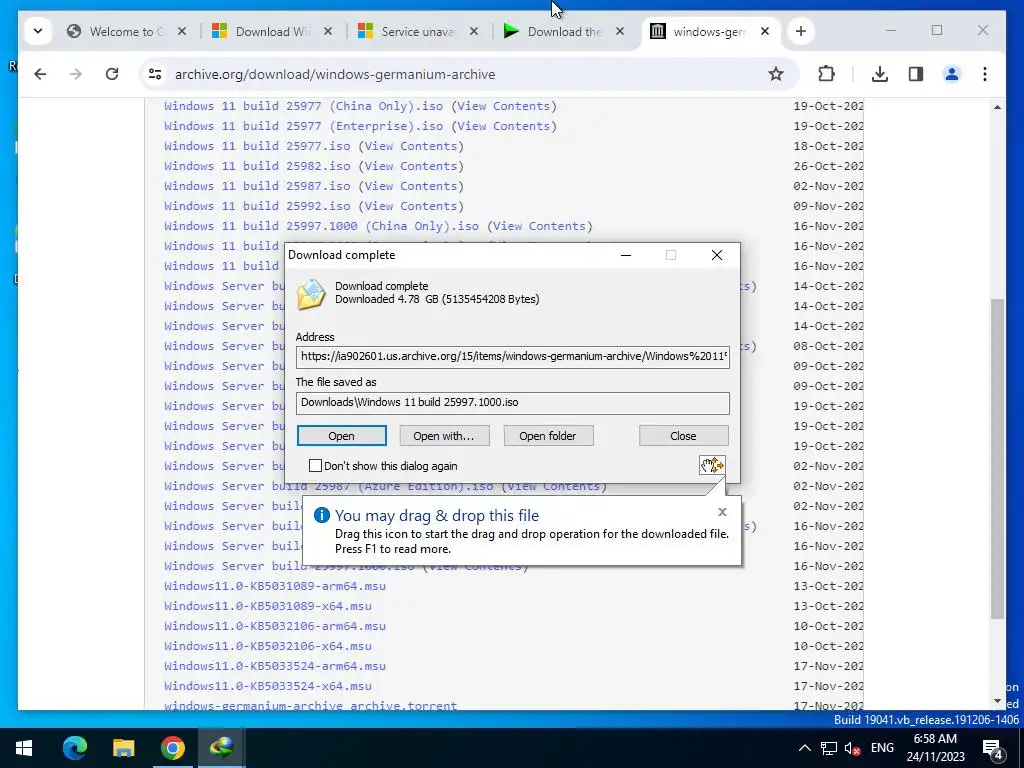View Contents of build 25992.iso
This screenshot has width=1024, height=768.
click(411, 206)
